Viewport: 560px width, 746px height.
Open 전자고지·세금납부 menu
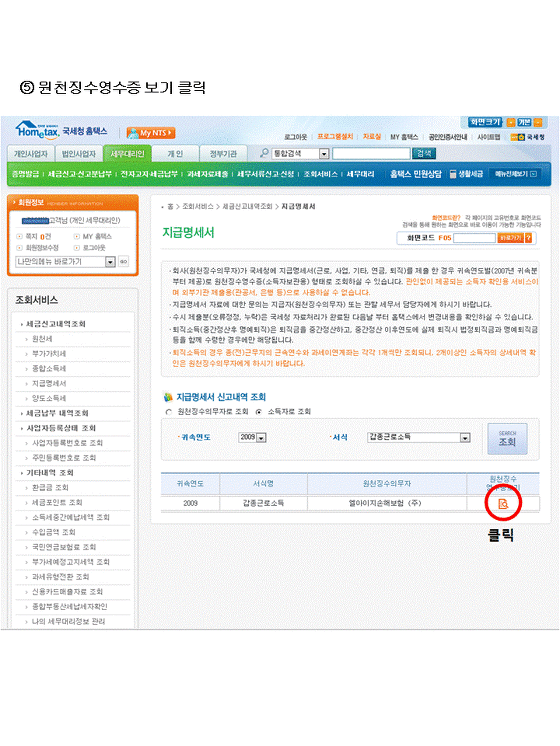pos(149,174)
